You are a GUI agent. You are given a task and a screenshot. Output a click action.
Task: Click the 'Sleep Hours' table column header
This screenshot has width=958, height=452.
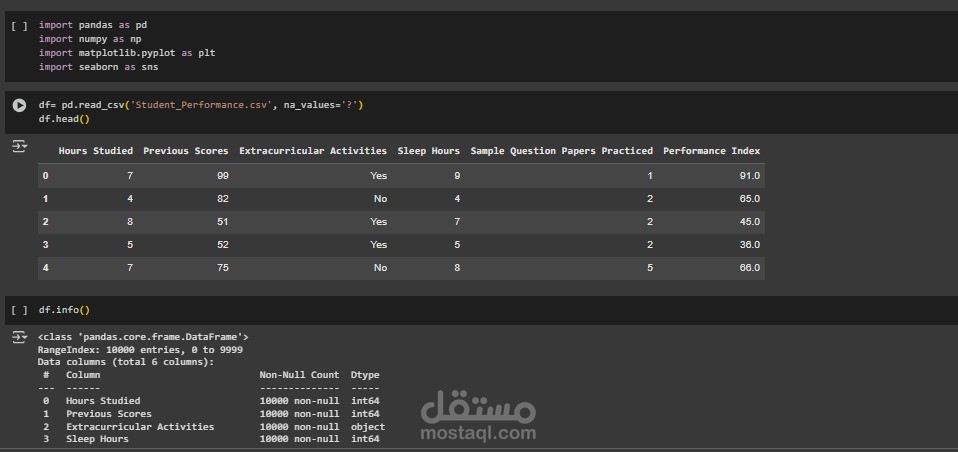tap(428, 151)
